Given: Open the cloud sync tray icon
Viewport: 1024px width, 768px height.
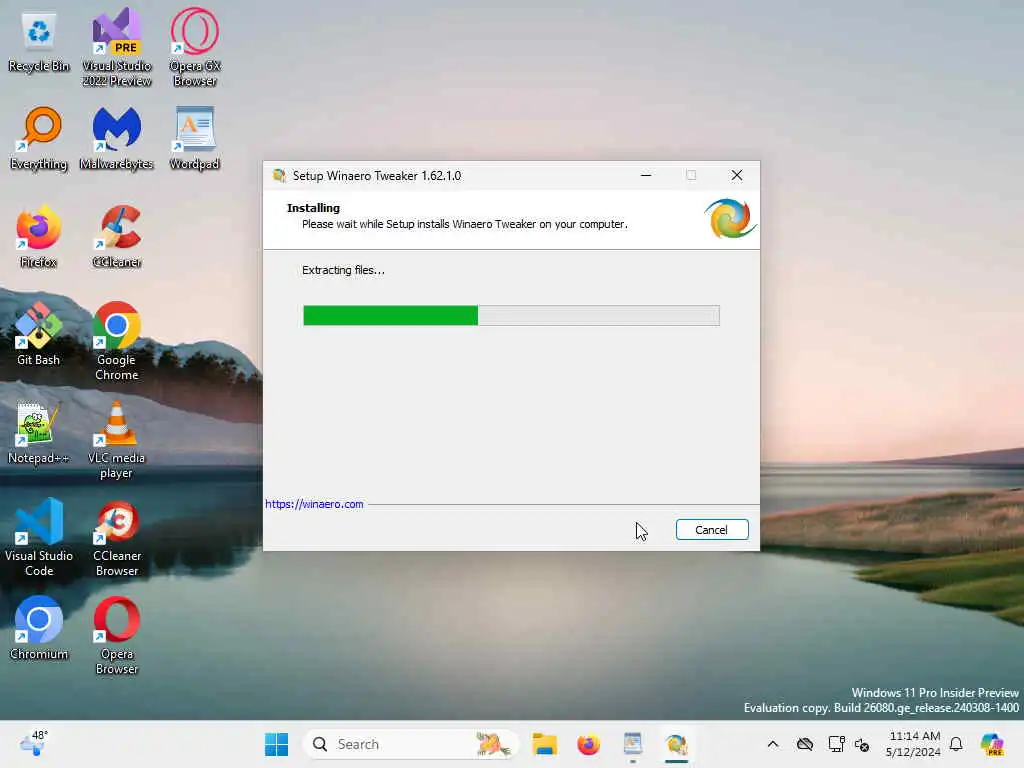Looking at the screenshot, I should [805, 744].
